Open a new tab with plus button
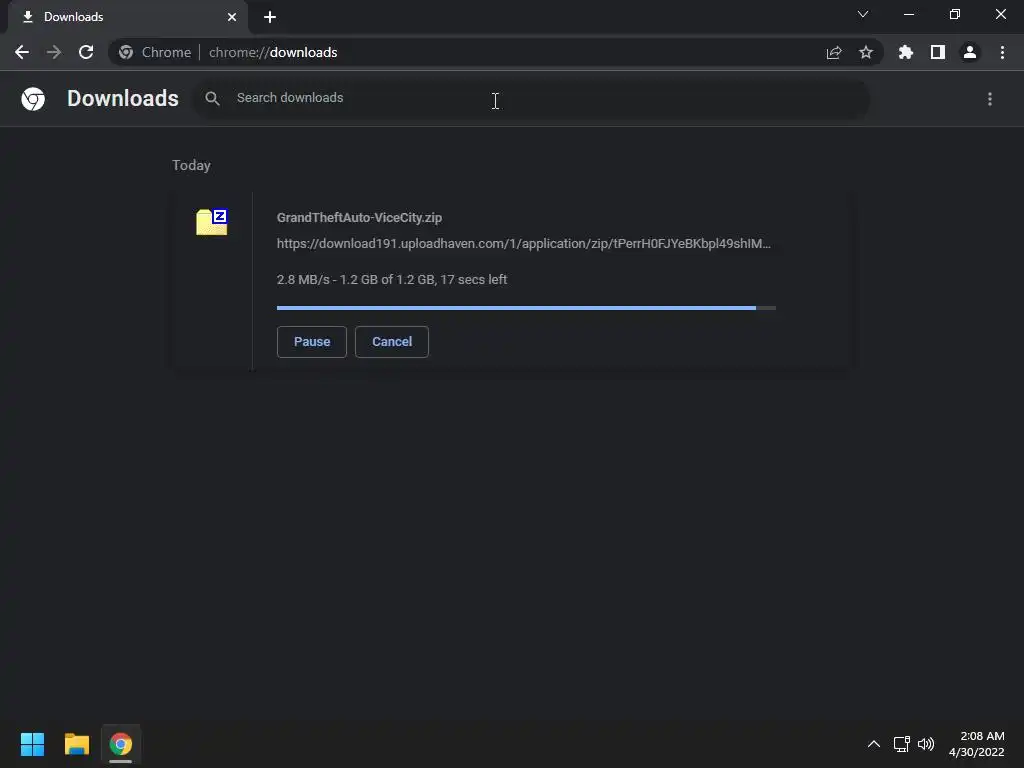The image size is (1024, 768). (270, 17)
